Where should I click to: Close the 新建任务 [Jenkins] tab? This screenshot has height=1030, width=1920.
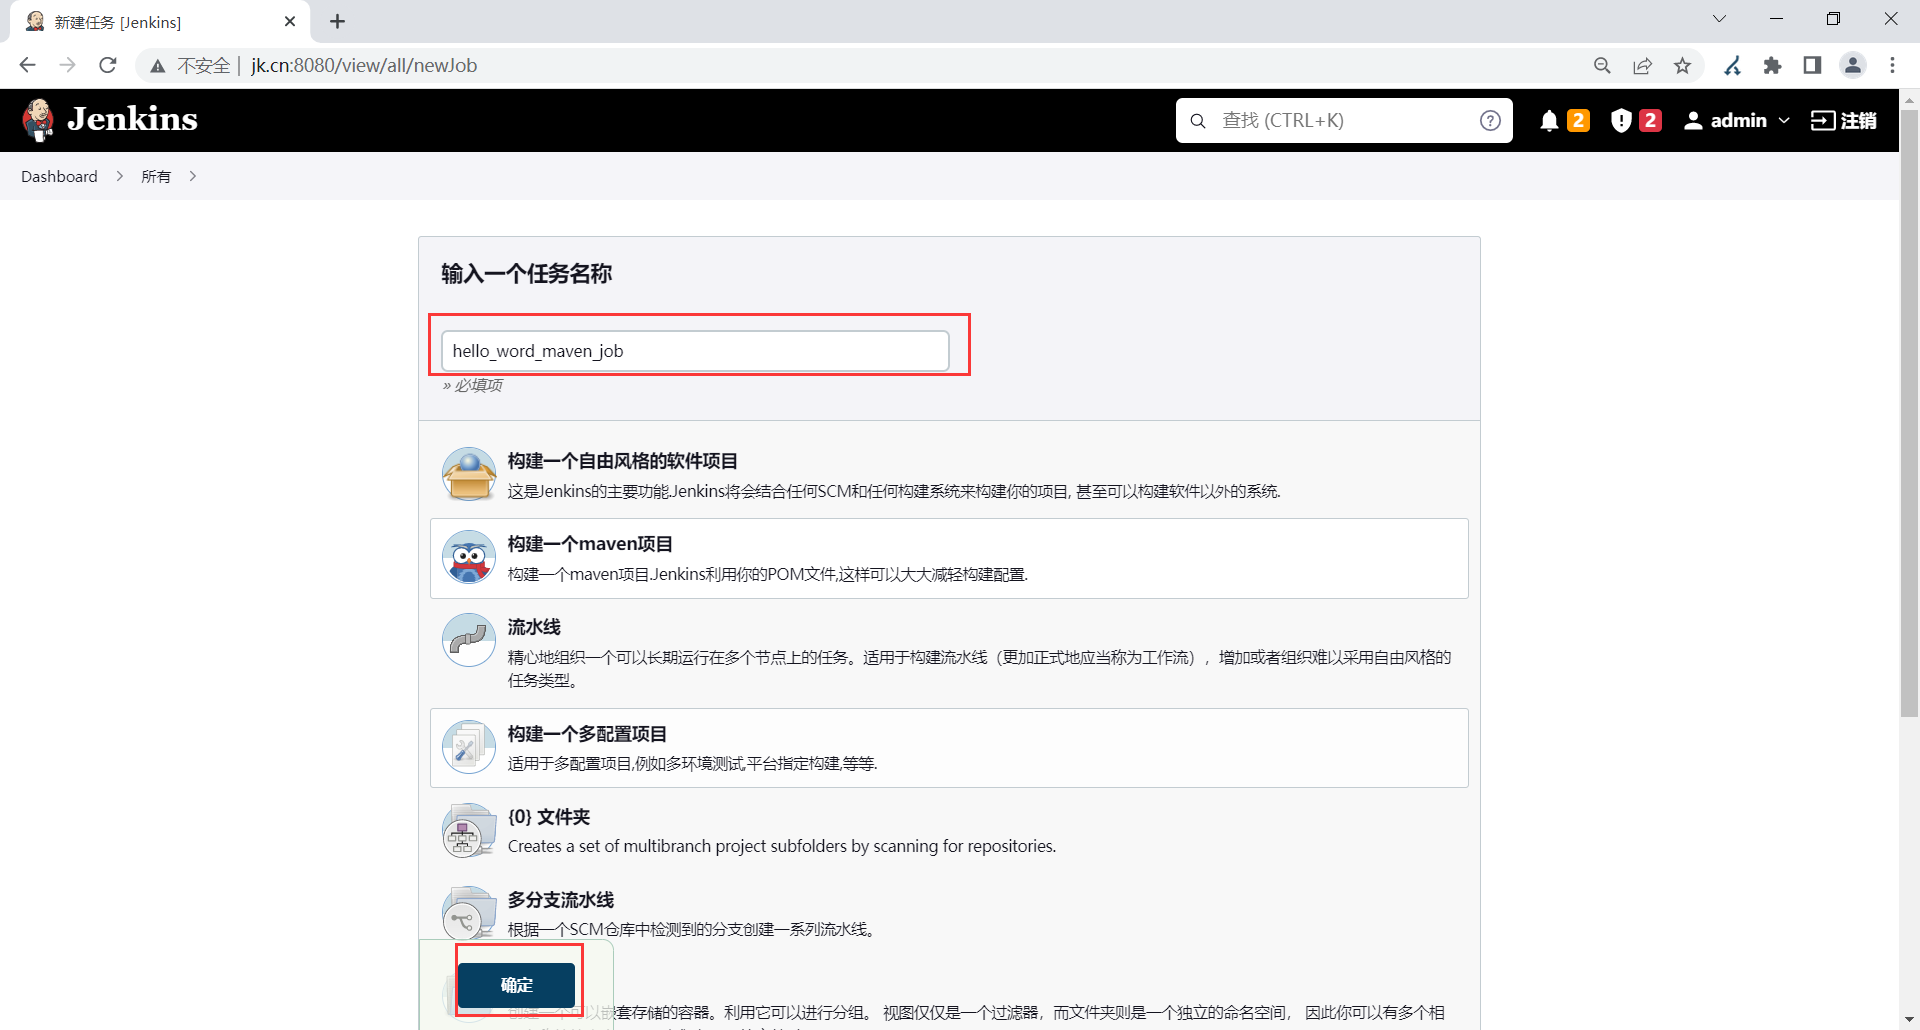pos(290,21)
